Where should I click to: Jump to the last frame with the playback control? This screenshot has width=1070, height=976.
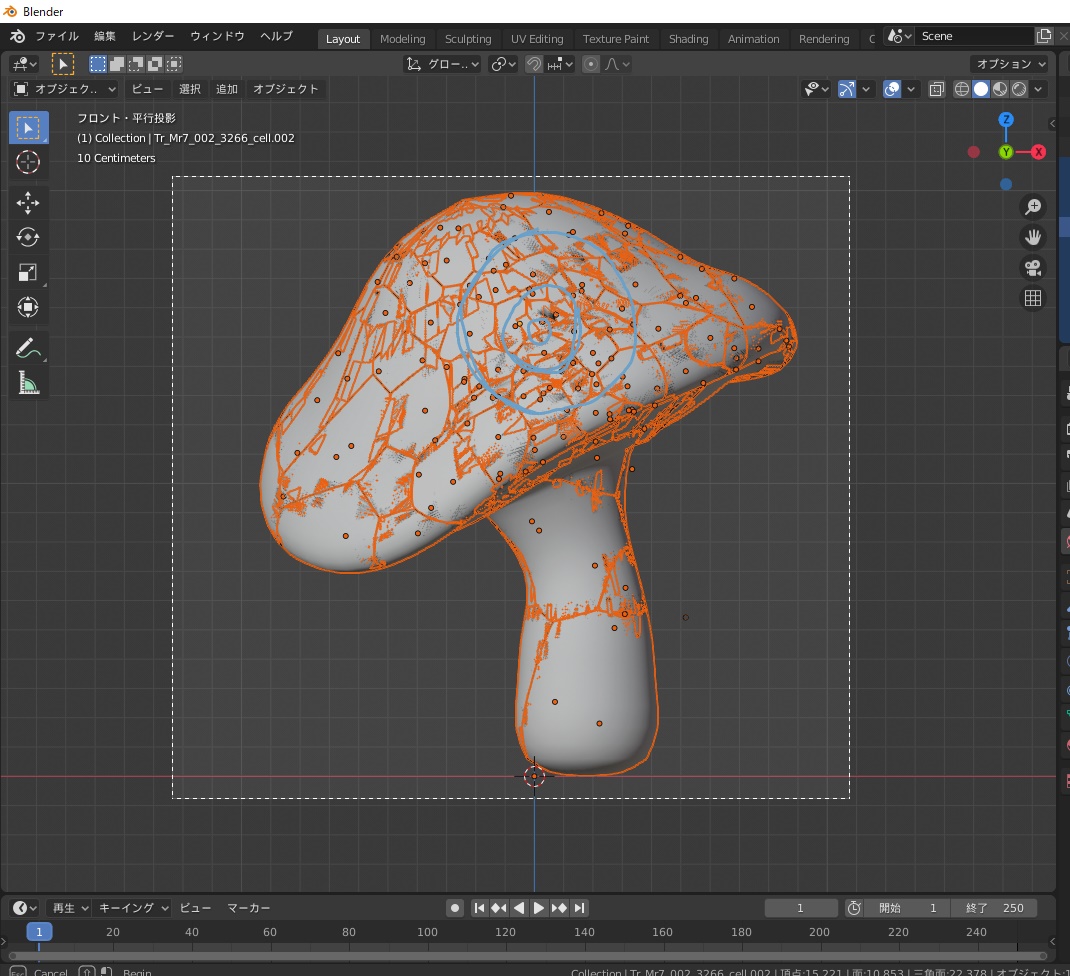tap(580, 907)
